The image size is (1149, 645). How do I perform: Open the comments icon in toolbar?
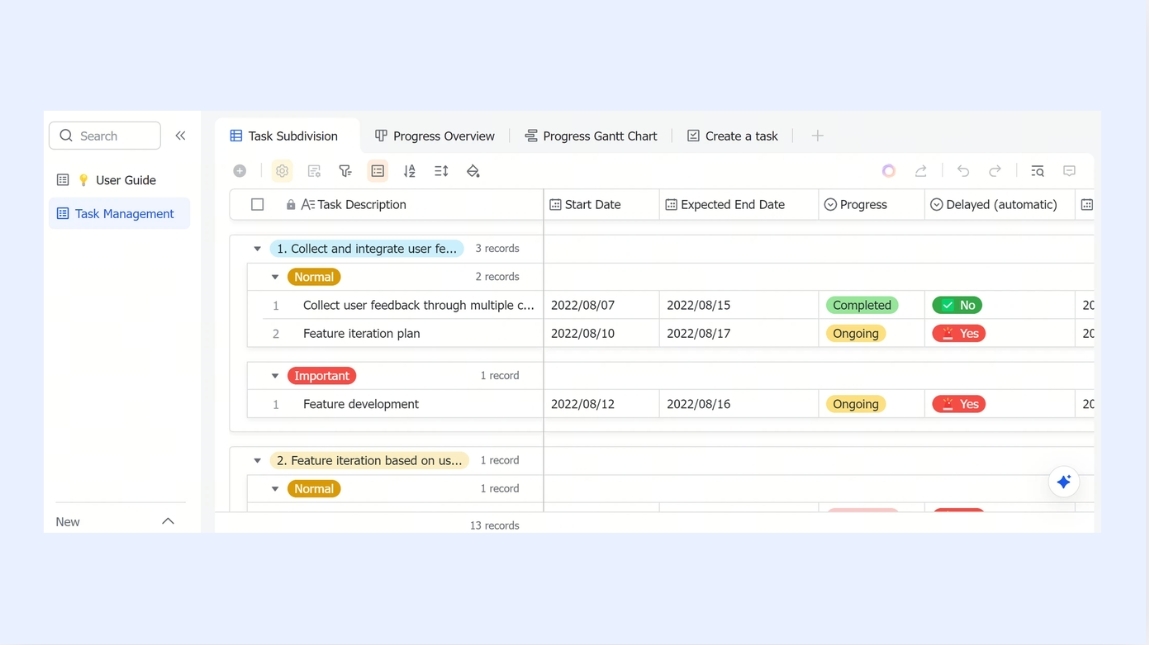click(x=1070, y=171)
